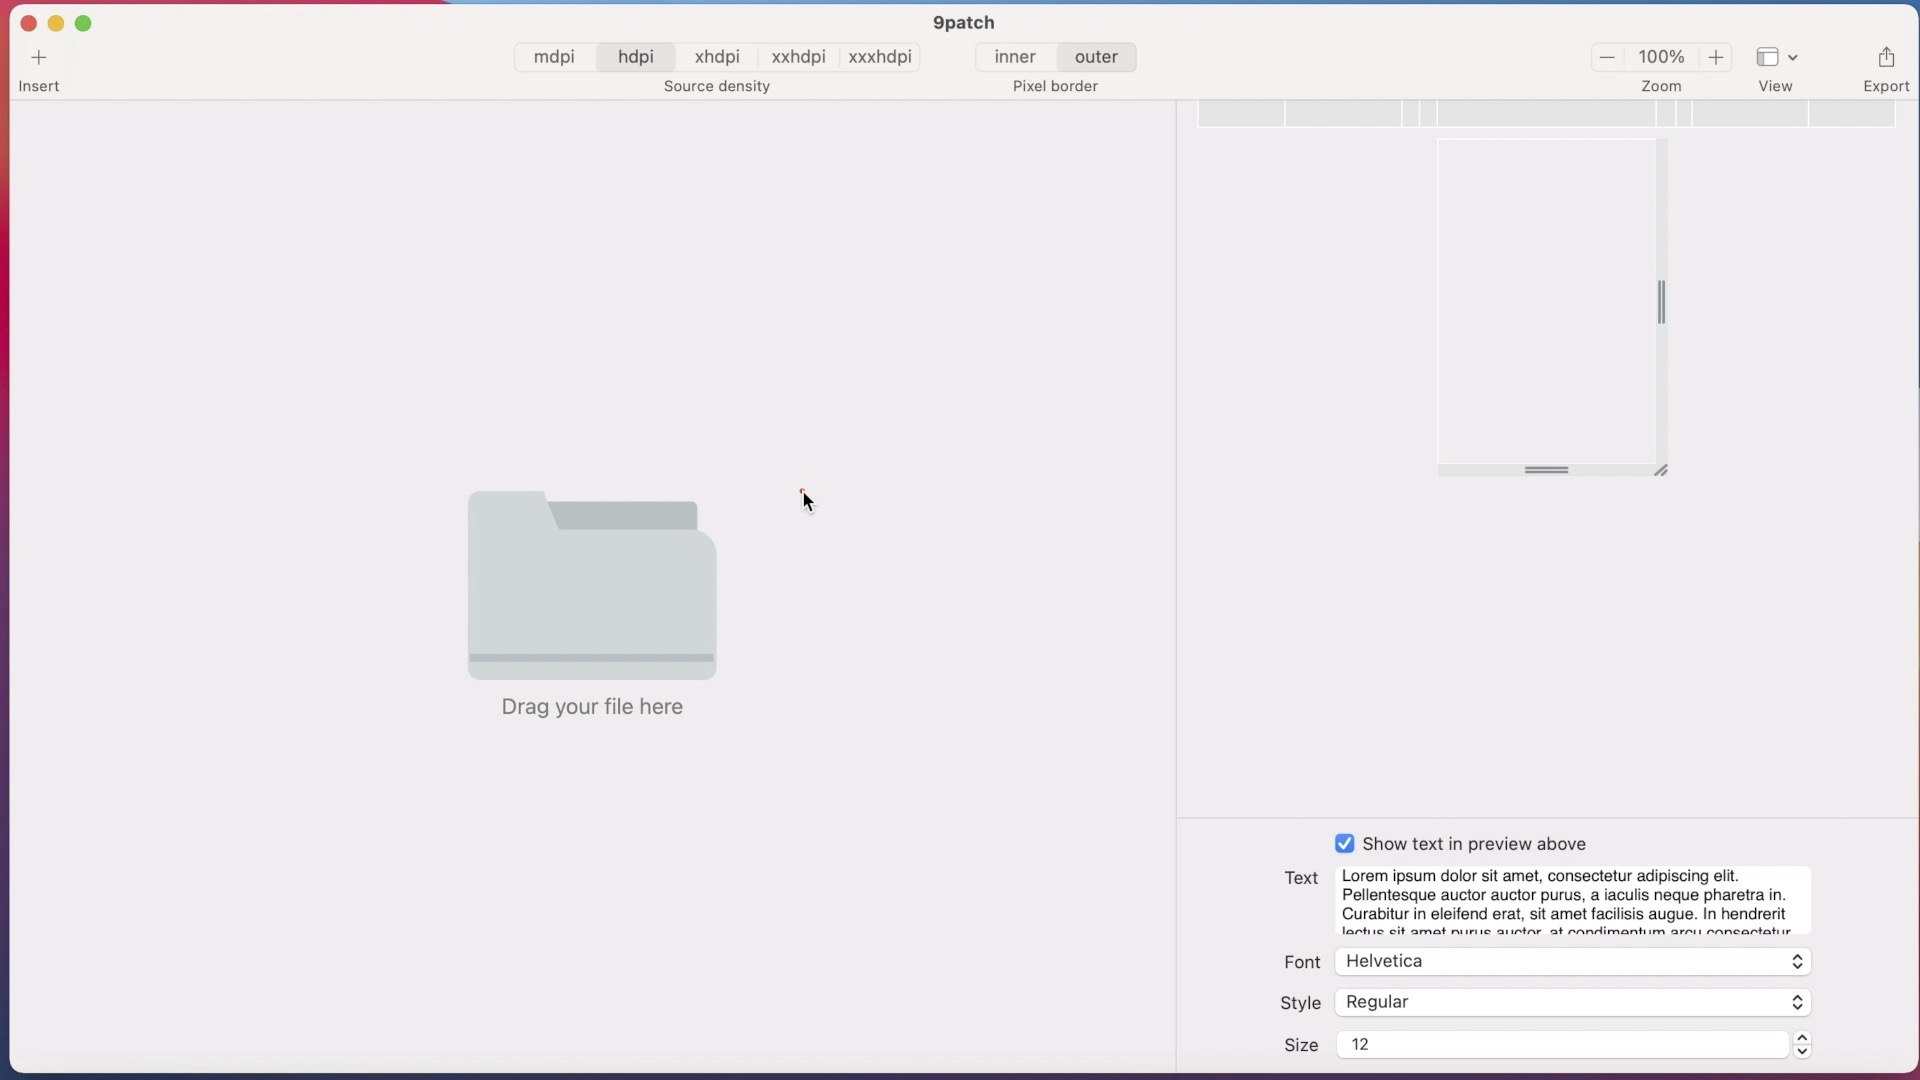Open the Style Regular dropdown

(x=1572, y=1002)
